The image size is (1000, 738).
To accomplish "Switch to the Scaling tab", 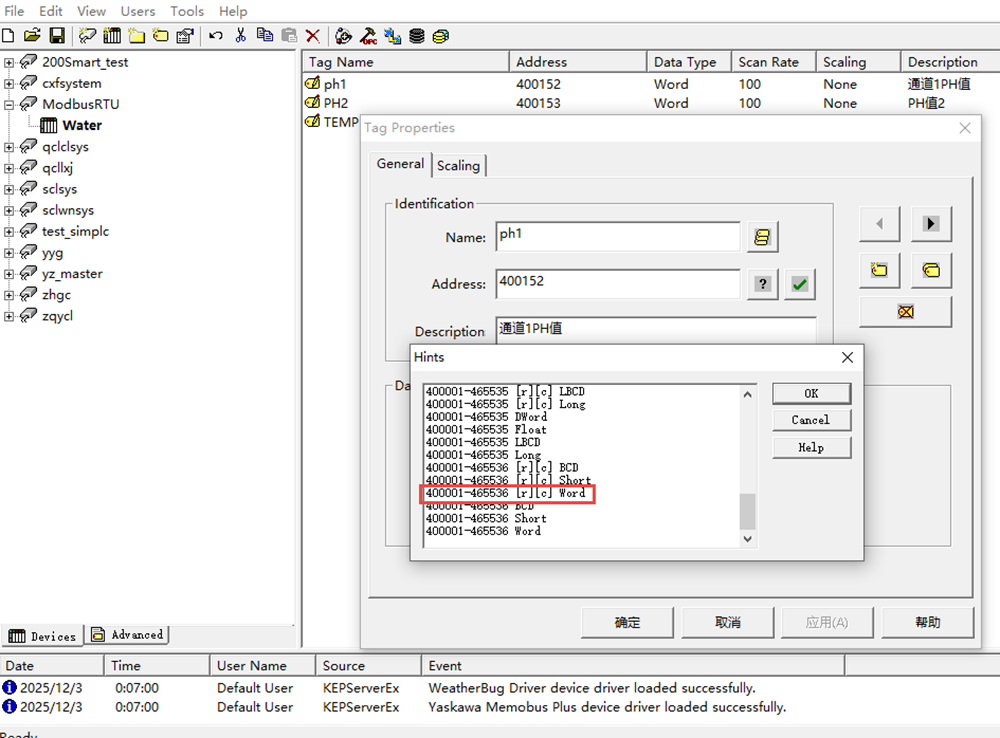I will 458,166.
